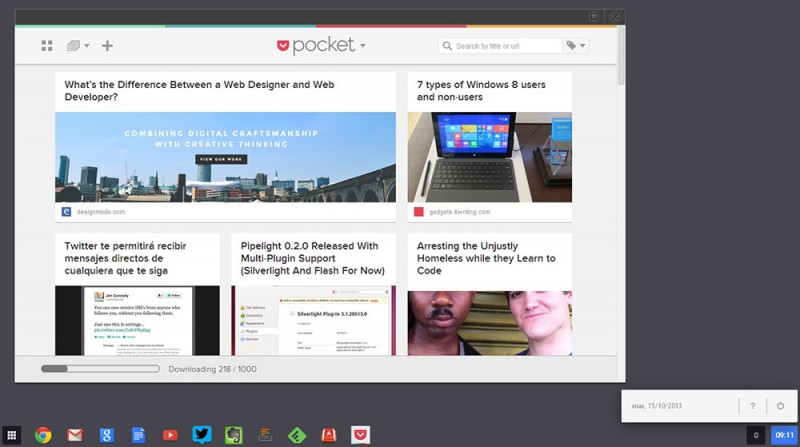The height and width of the screenshot is (447, 800).
Task: Open Pocket from the shelf
Action: click(361, 435)
